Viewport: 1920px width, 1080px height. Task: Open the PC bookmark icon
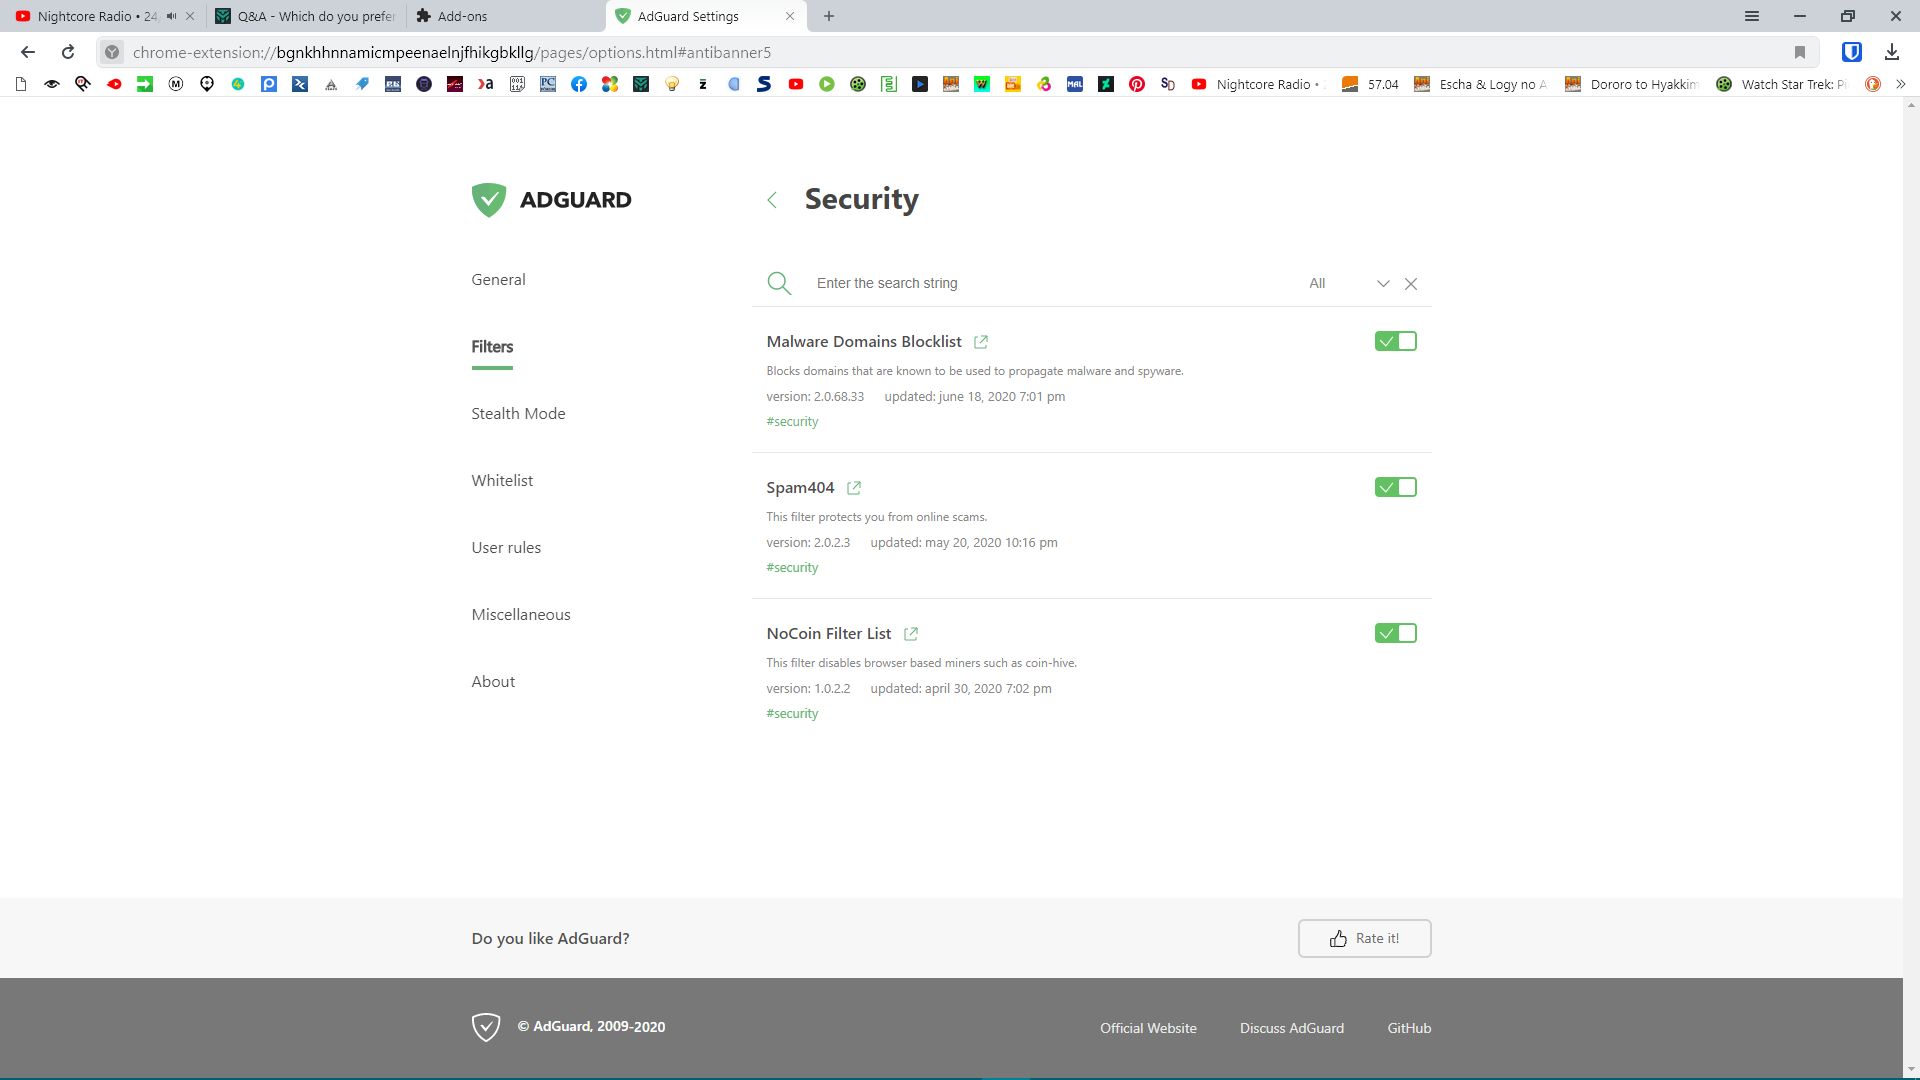pos(548,85)
